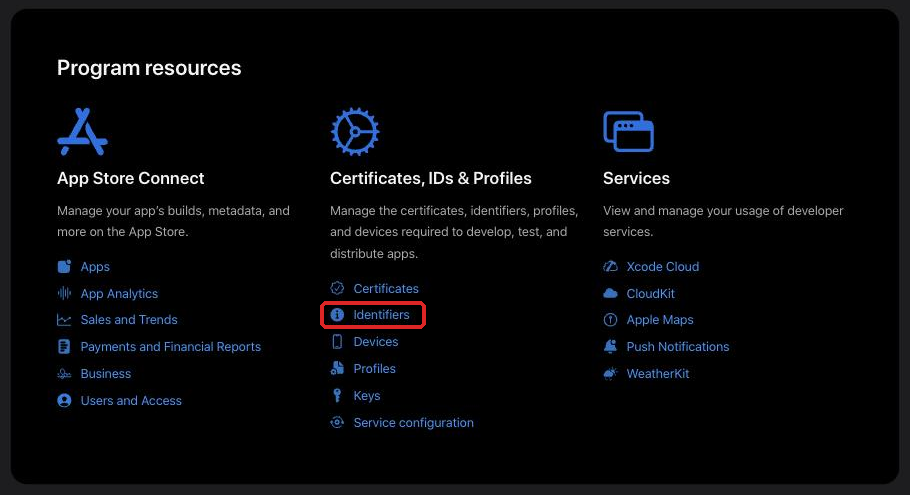Click the App Store Connect large icon
Viewport: 910px width, 495px height.
pos(82,132)
